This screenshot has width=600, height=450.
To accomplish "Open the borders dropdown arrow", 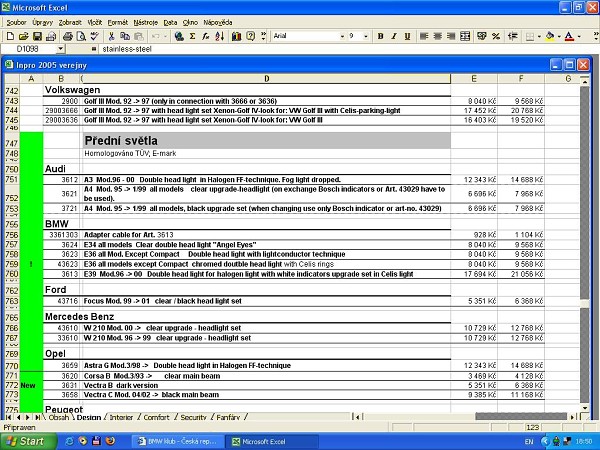I will [x=539, y=36].
